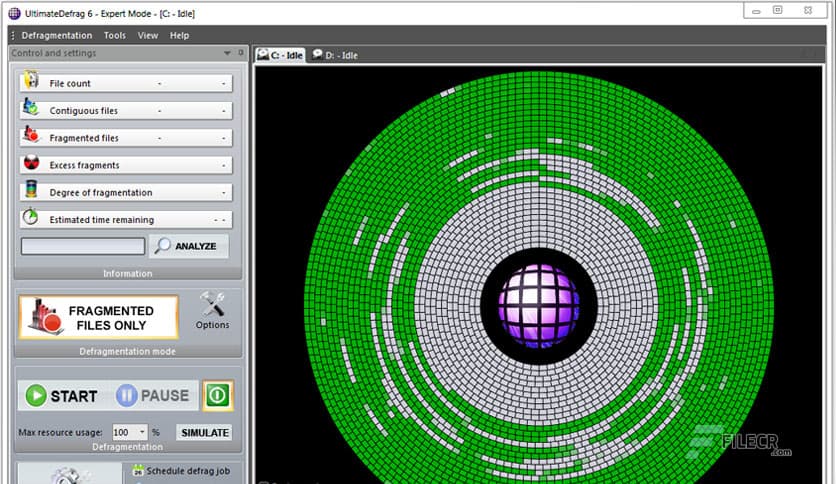Click the Excess fragments label
Image resolution: width=836 pixels, height=484 pixels.
(84, 165)
